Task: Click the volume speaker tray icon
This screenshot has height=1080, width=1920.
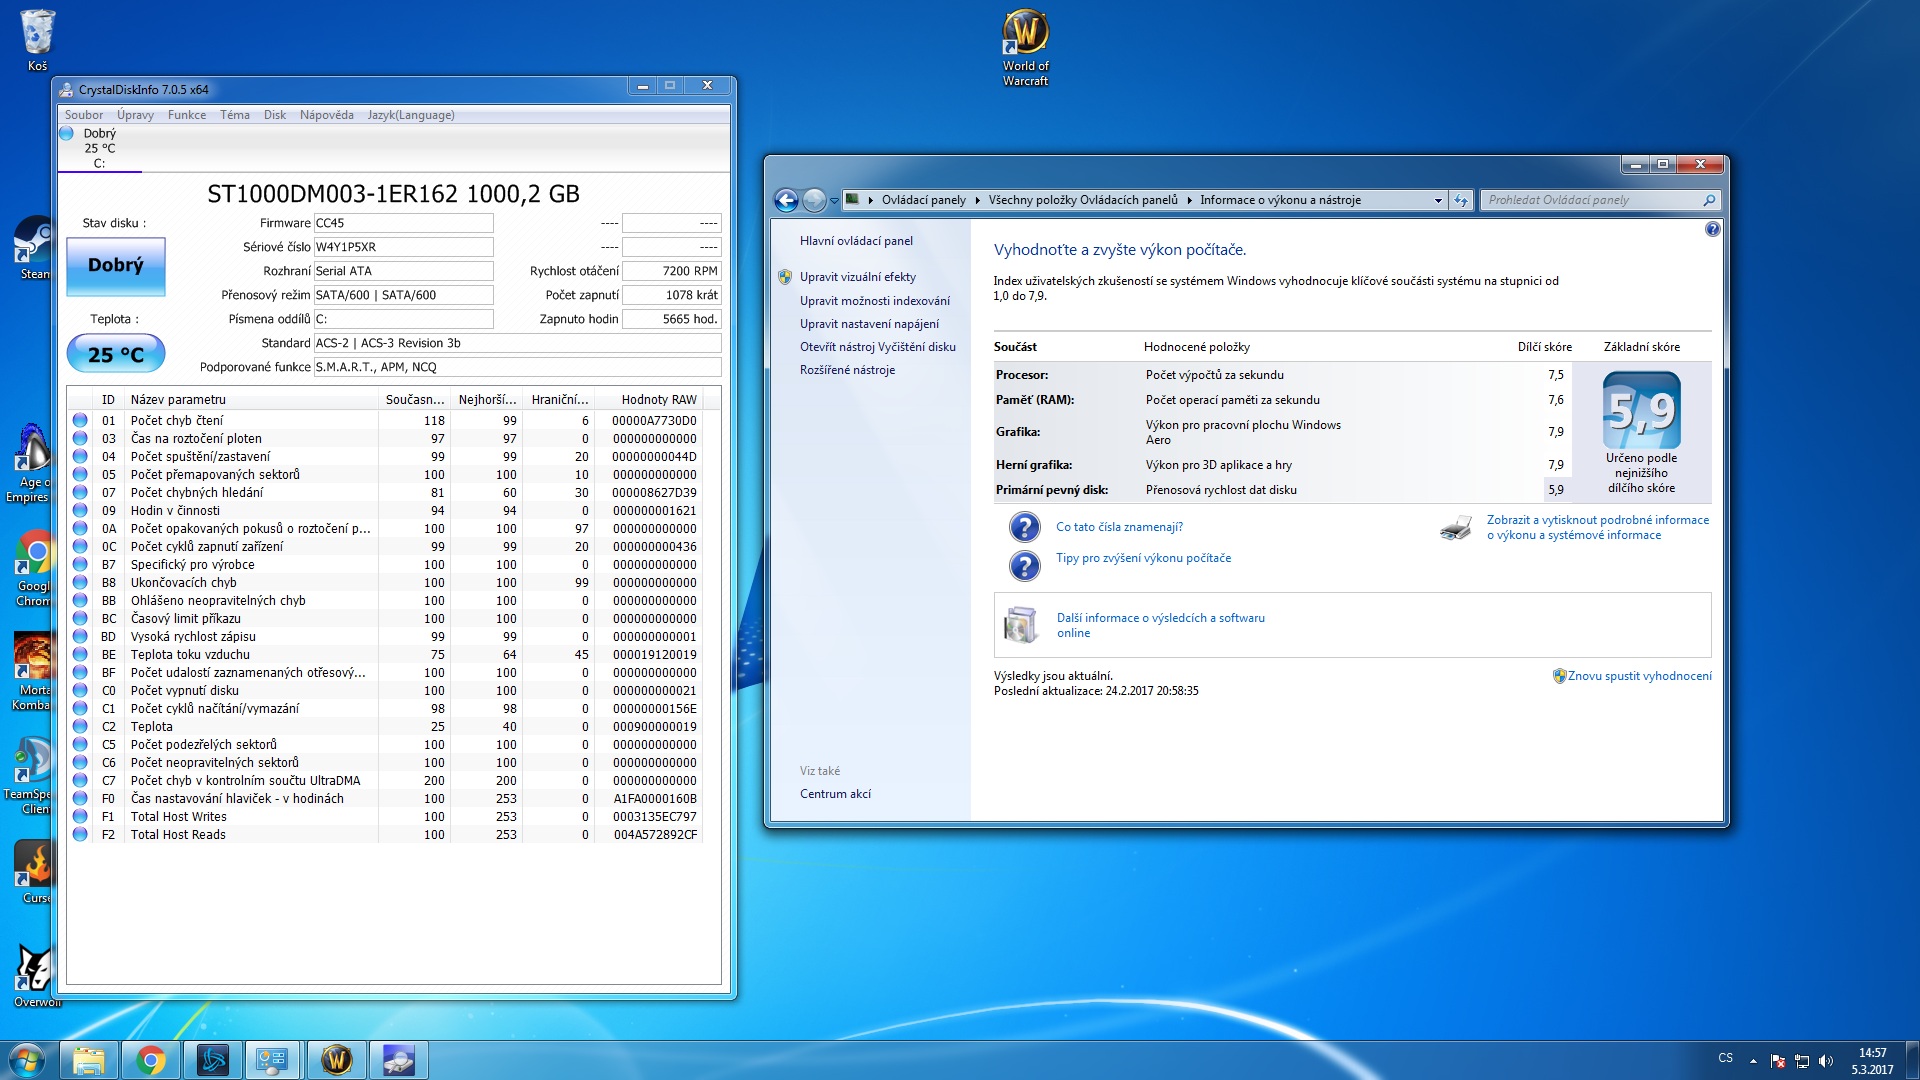Action: 1826,1061
